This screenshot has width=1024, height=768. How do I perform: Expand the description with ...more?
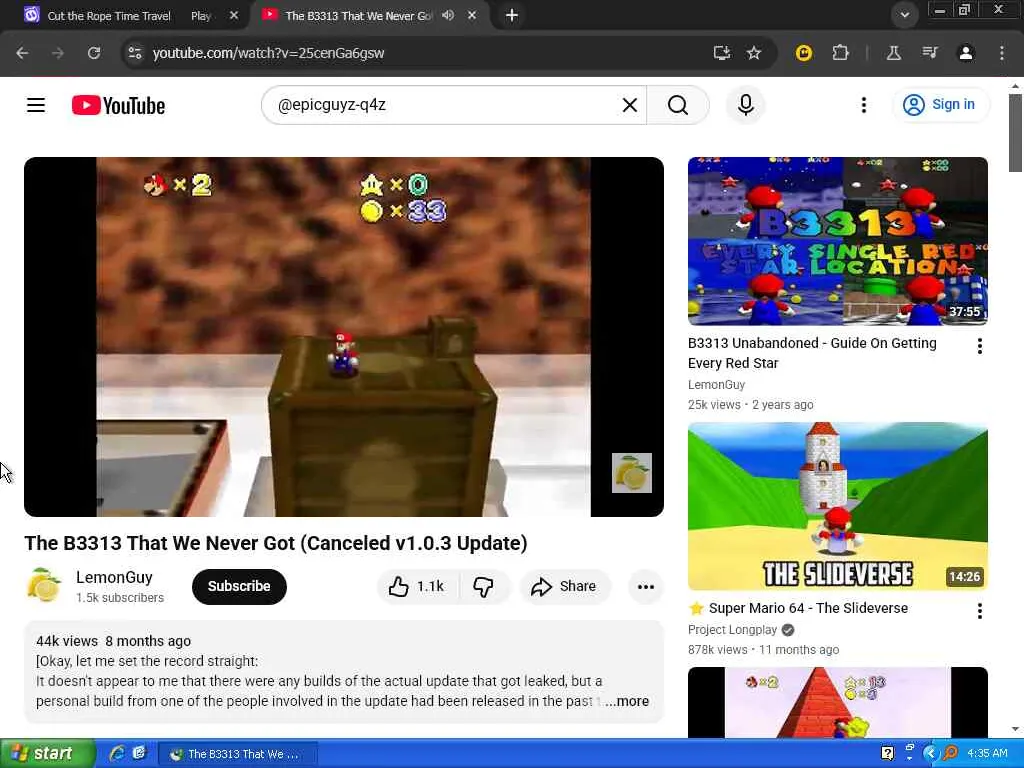tap(628, 701)
